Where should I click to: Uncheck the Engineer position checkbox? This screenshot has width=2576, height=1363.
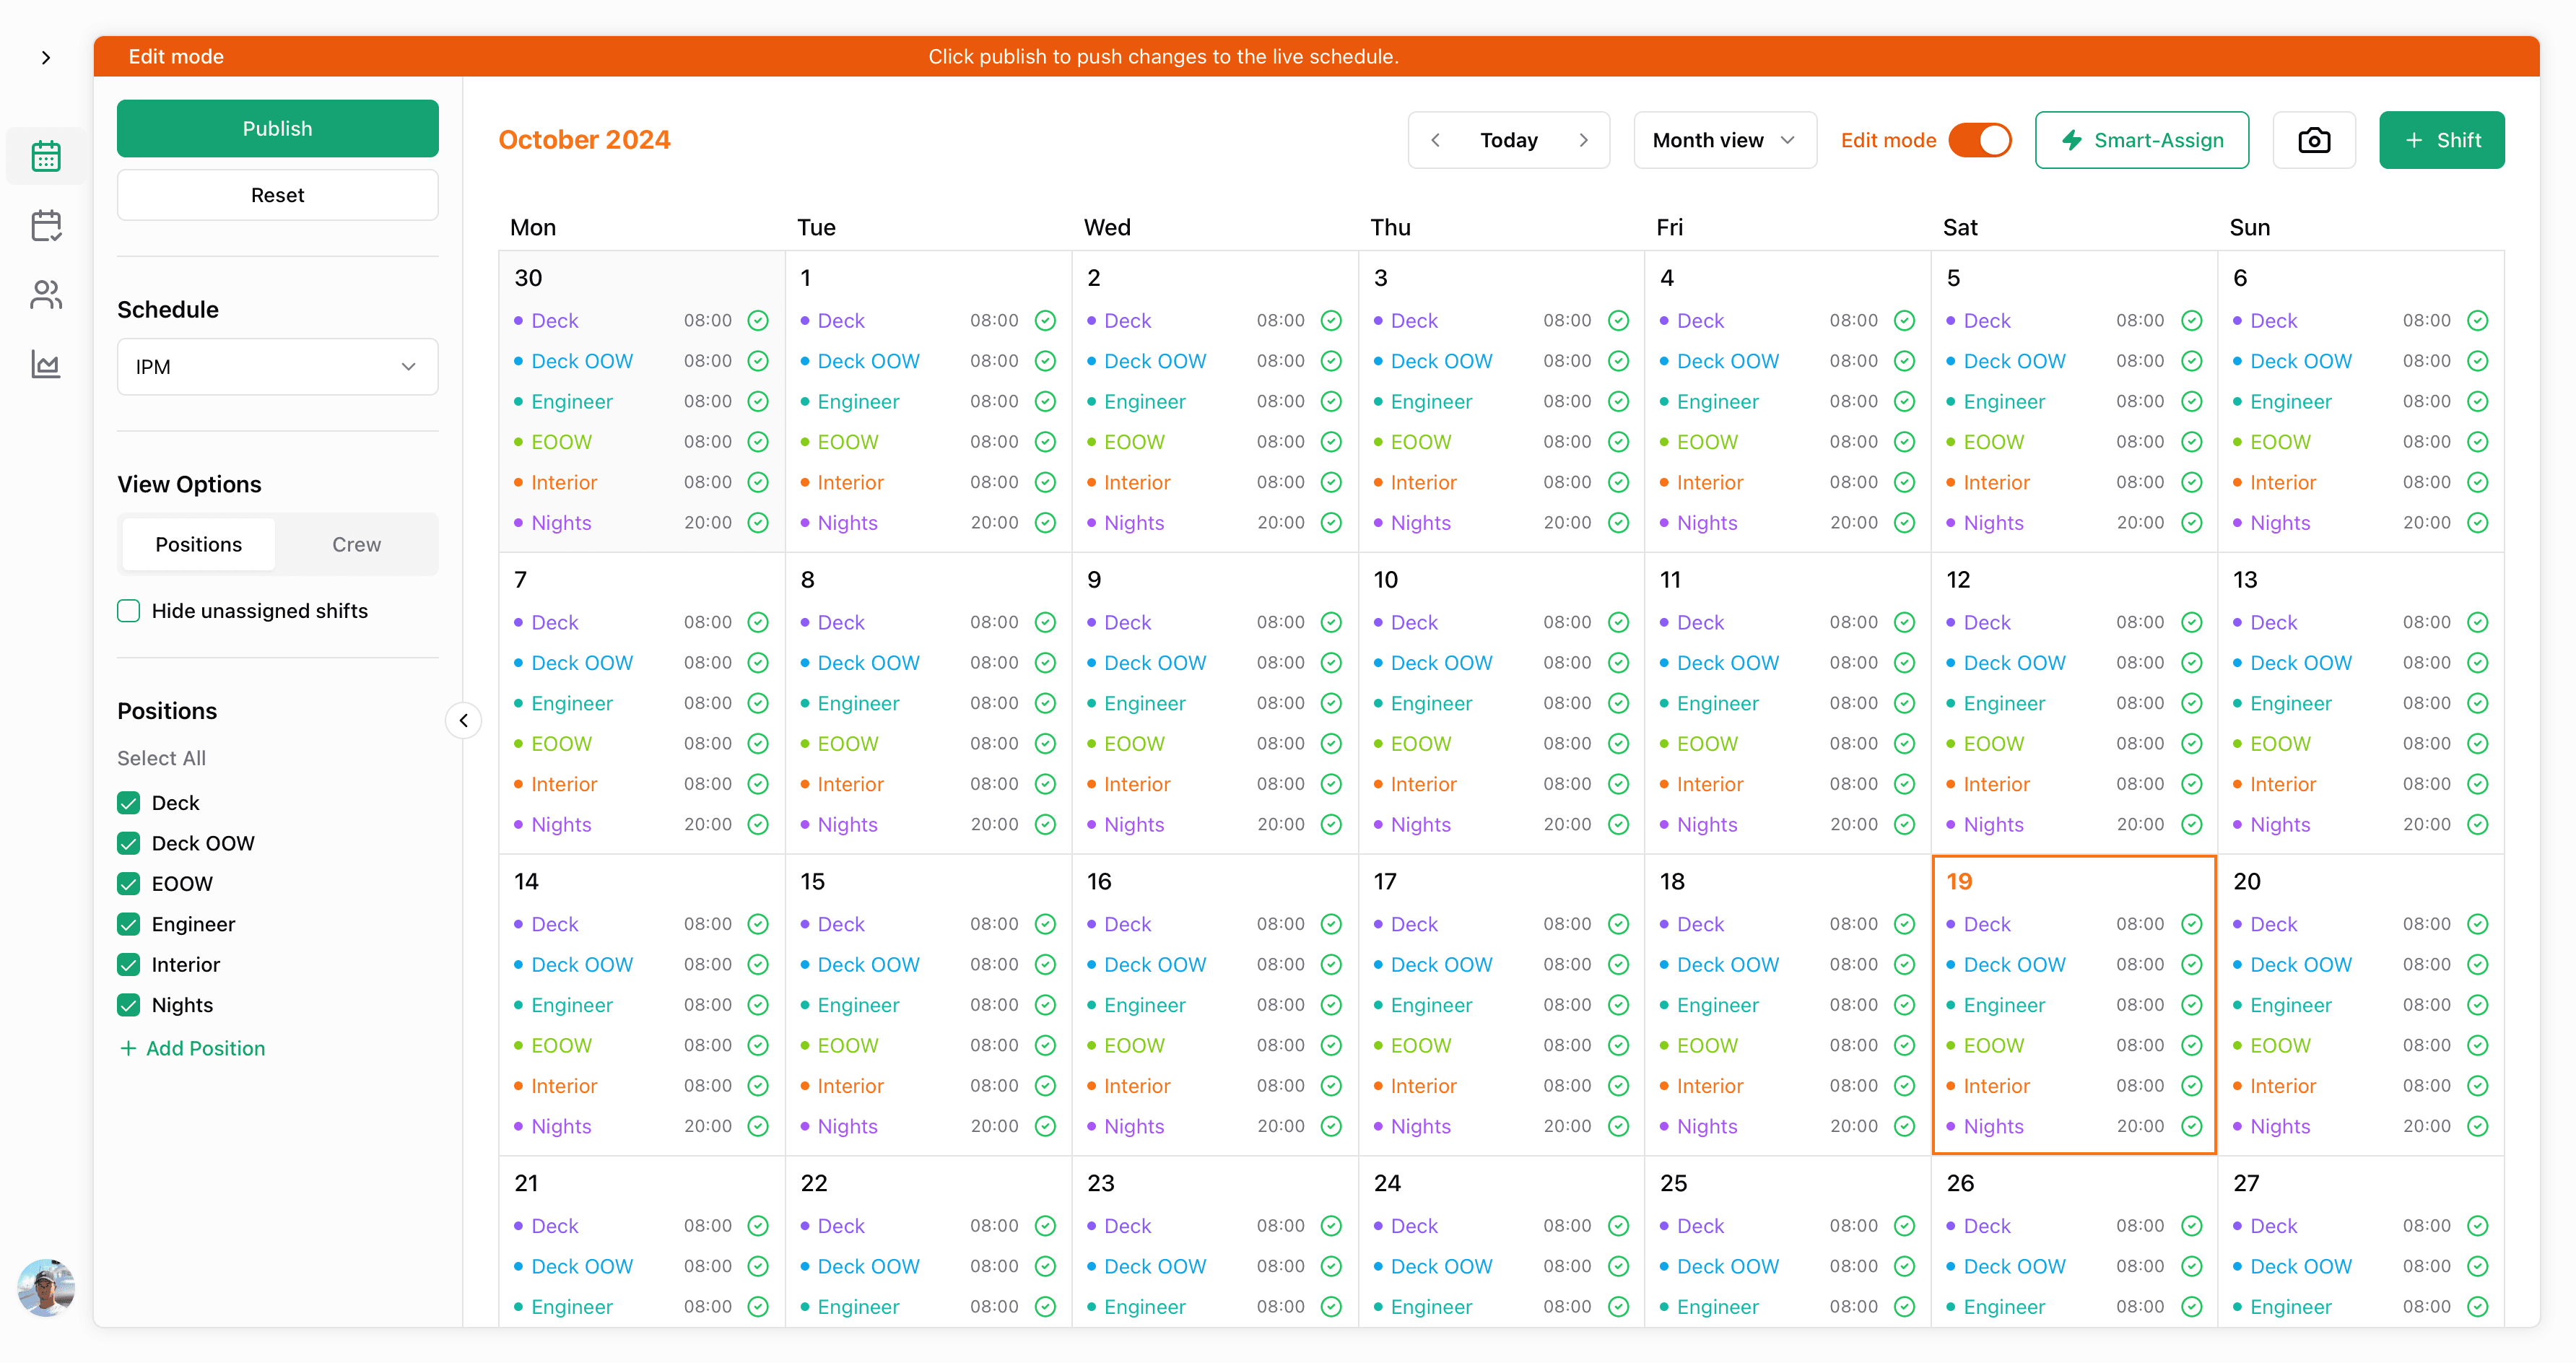(128, 924)
